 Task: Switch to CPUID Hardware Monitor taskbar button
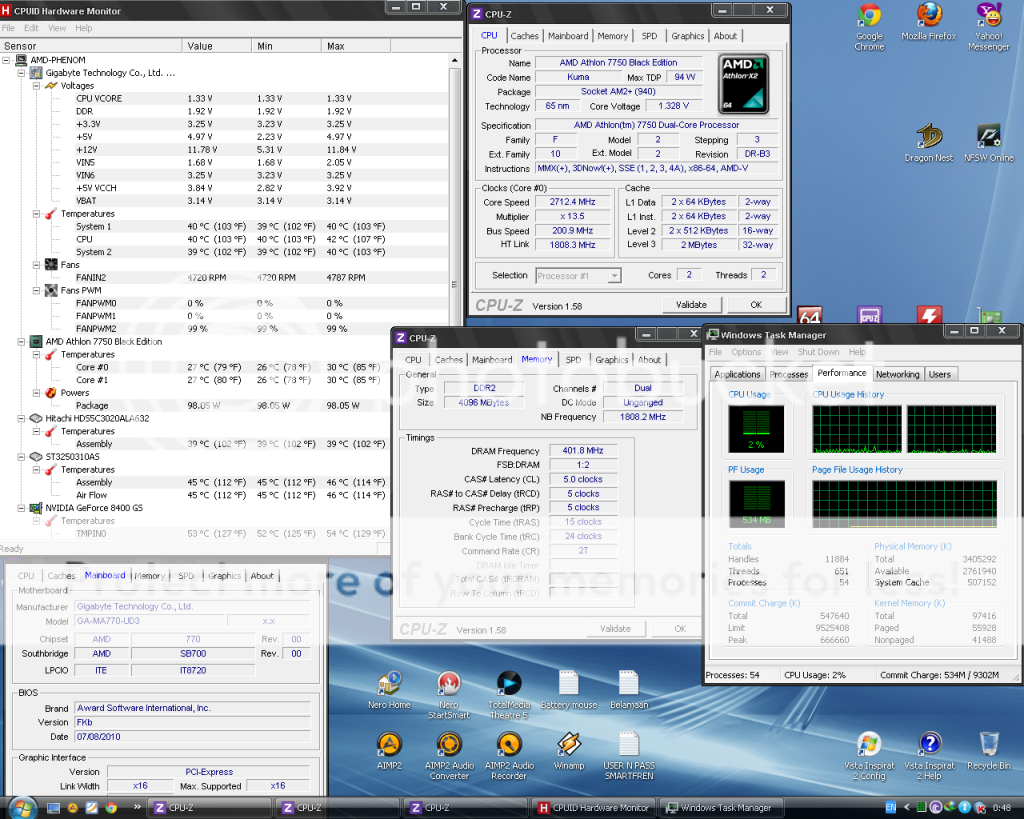pos(594,808)
